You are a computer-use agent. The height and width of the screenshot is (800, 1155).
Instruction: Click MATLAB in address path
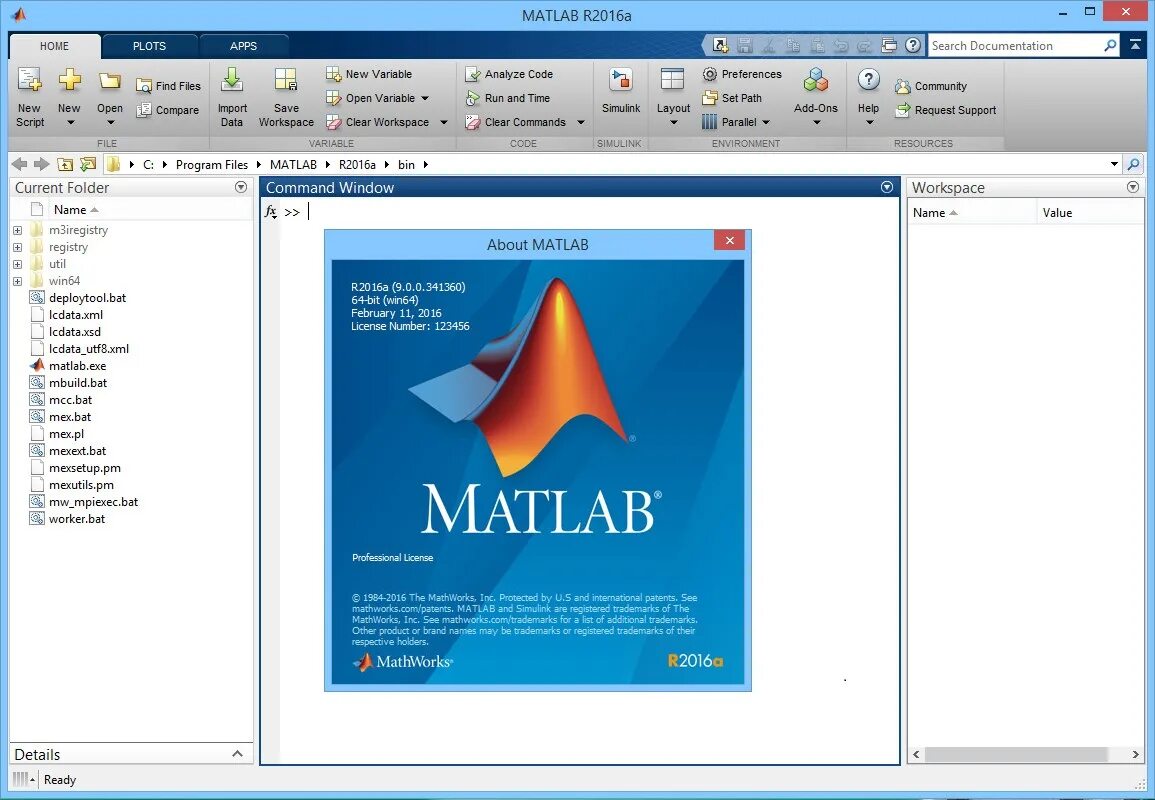click(293, 164)
